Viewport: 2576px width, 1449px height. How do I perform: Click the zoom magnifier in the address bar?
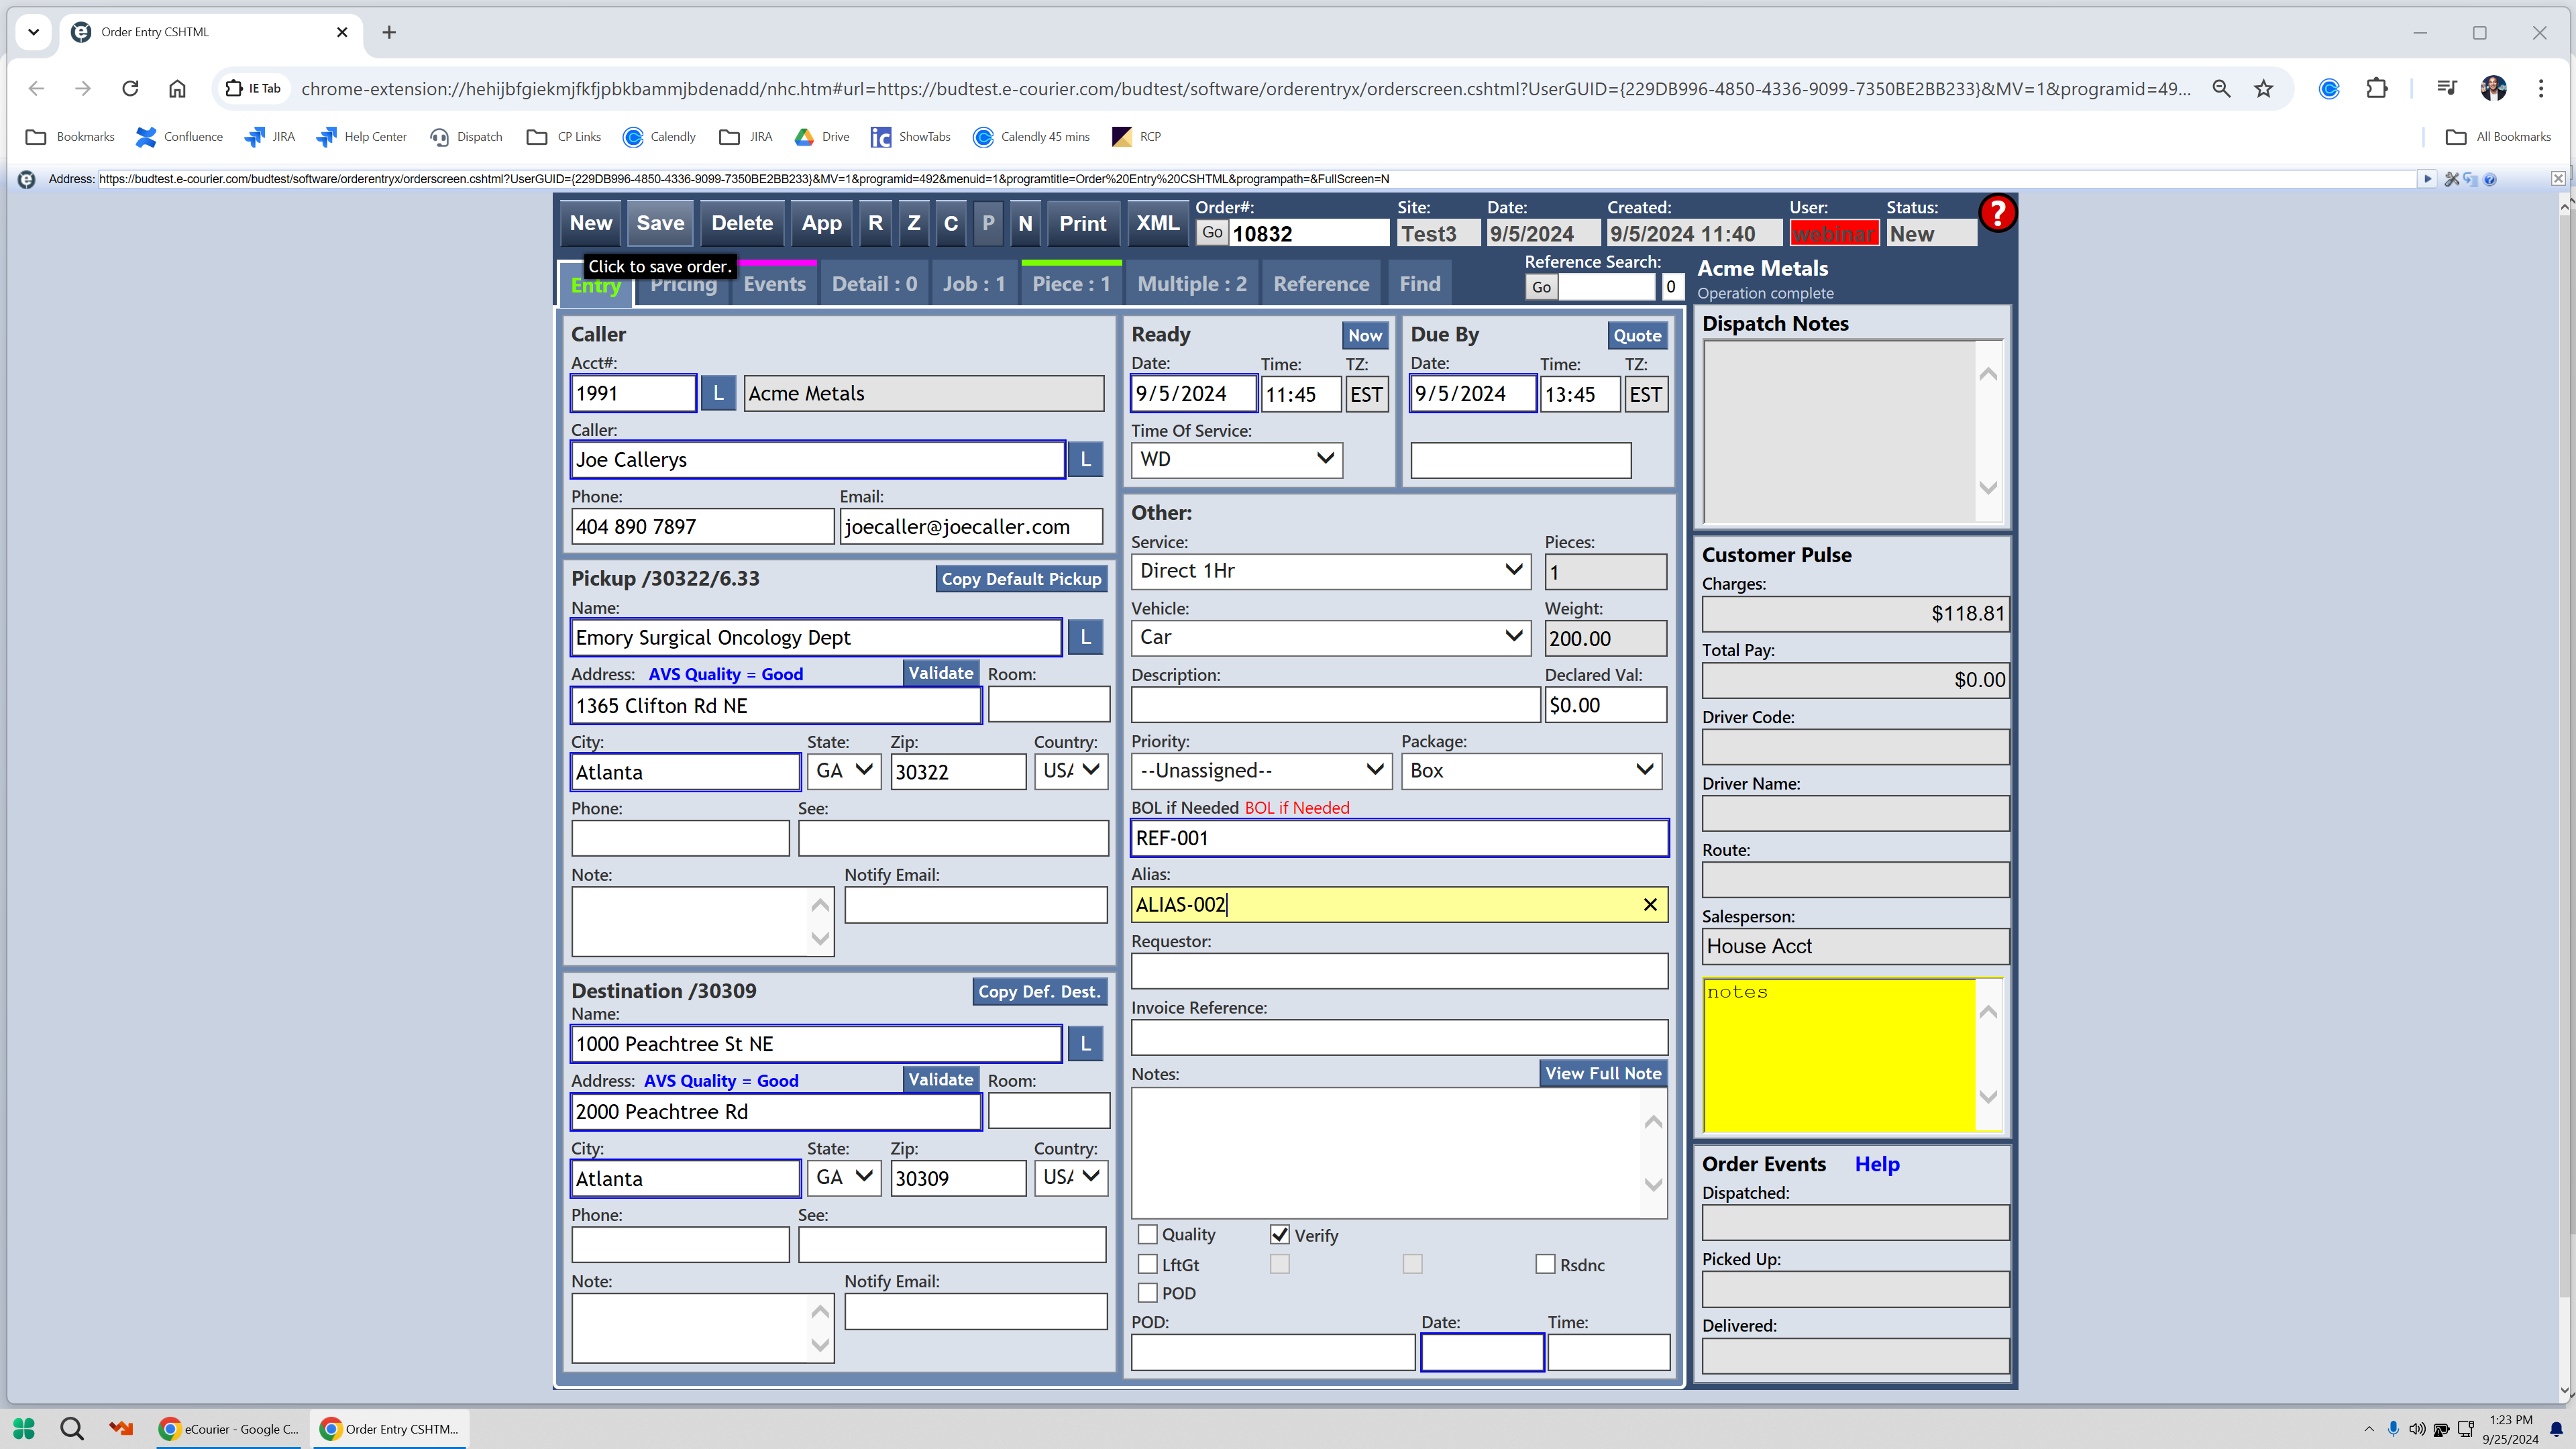pyautogui.click(x=2221, y=88)
